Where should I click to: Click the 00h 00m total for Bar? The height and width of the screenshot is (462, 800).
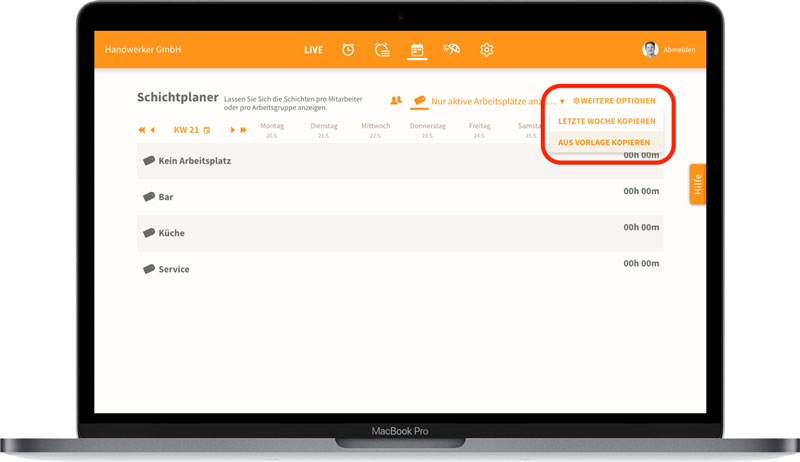tap(641, 191)
